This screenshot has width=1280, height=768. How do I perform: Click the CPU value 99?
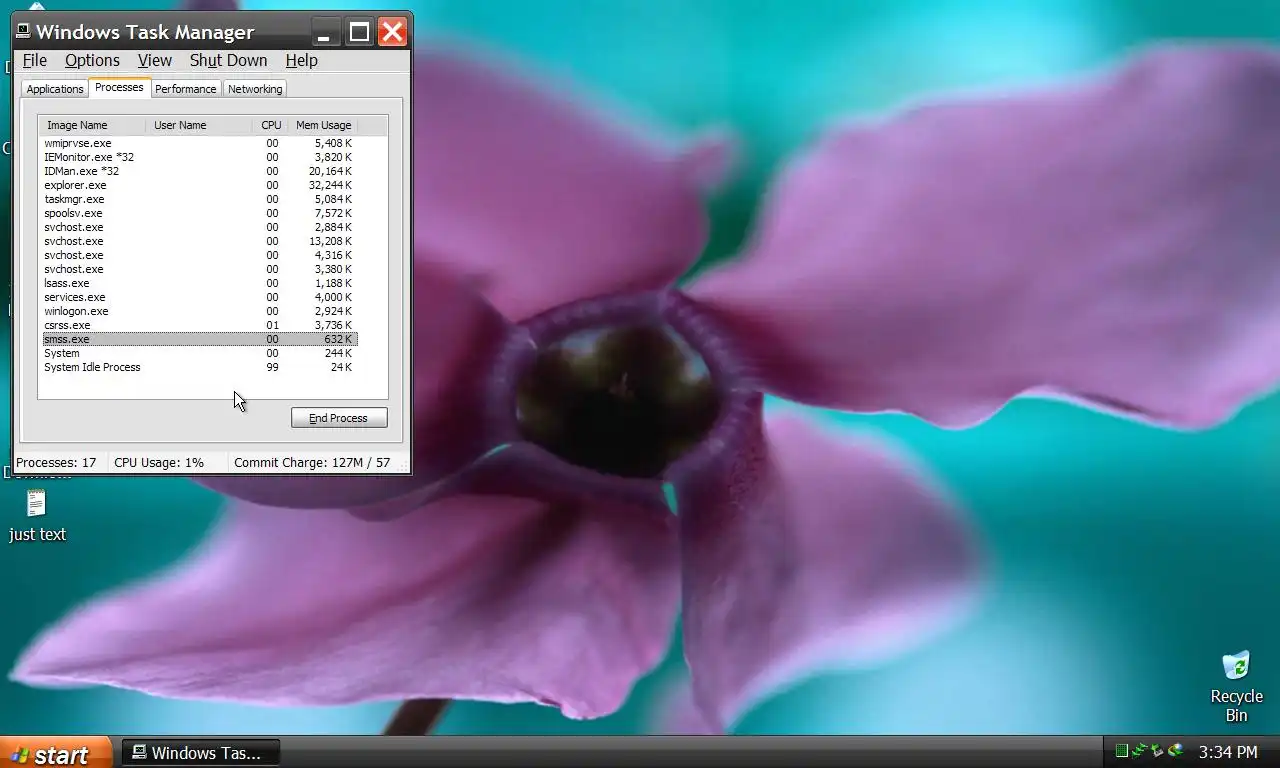(272, 367)
